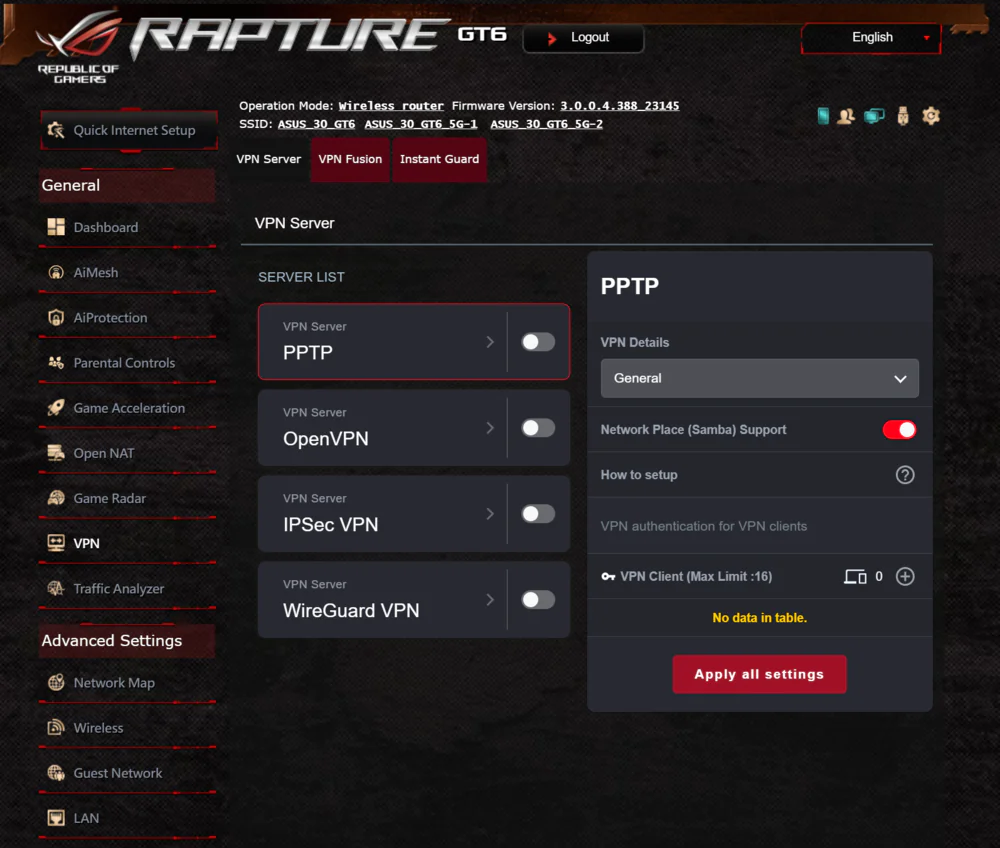Open the Quick Internet Setup button
The width and height of the screenshot is (1000, 848).
pos(129,130)
